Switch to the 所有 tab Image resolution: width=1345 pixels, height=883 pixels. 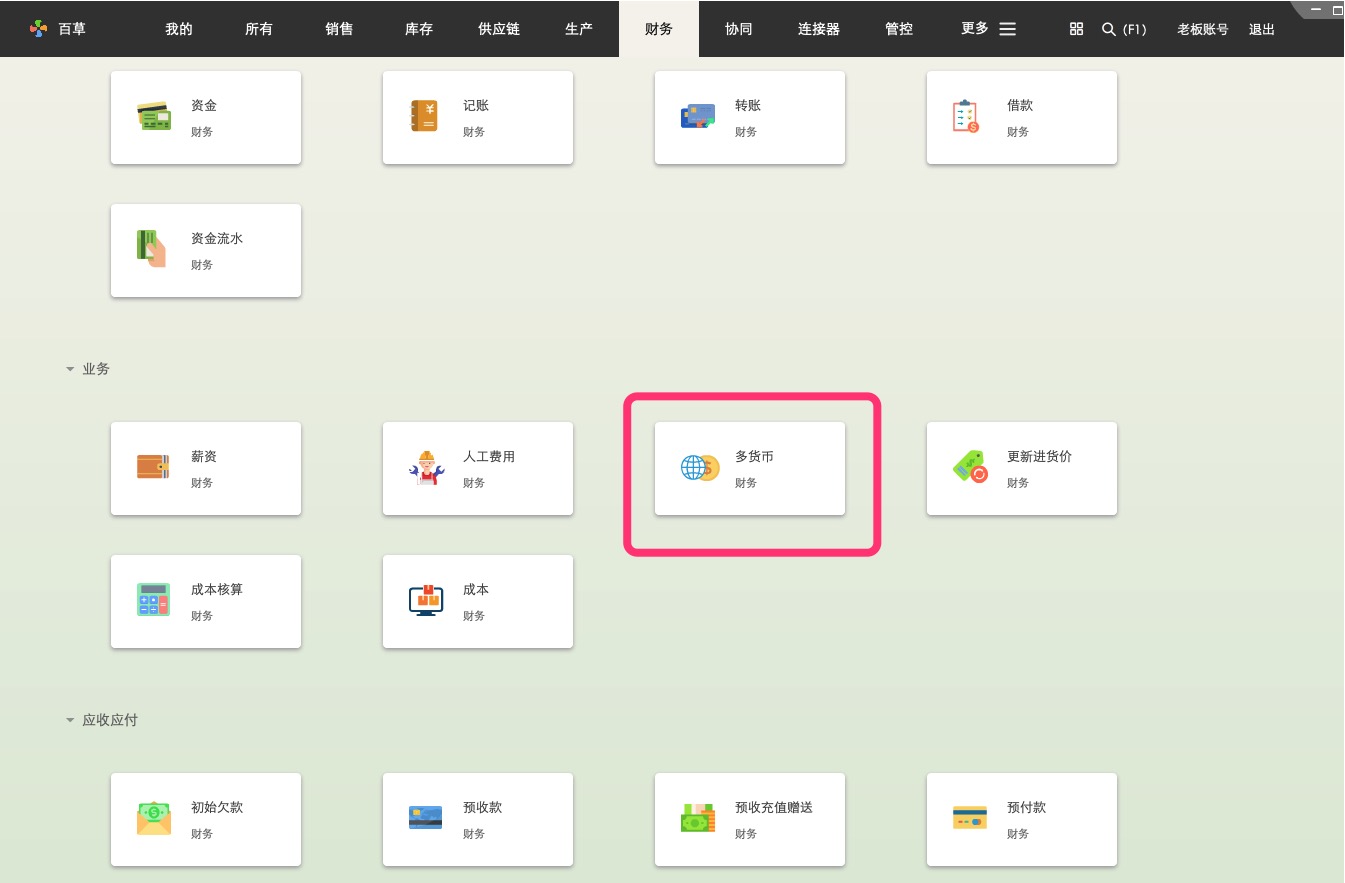tap(259, 29)
